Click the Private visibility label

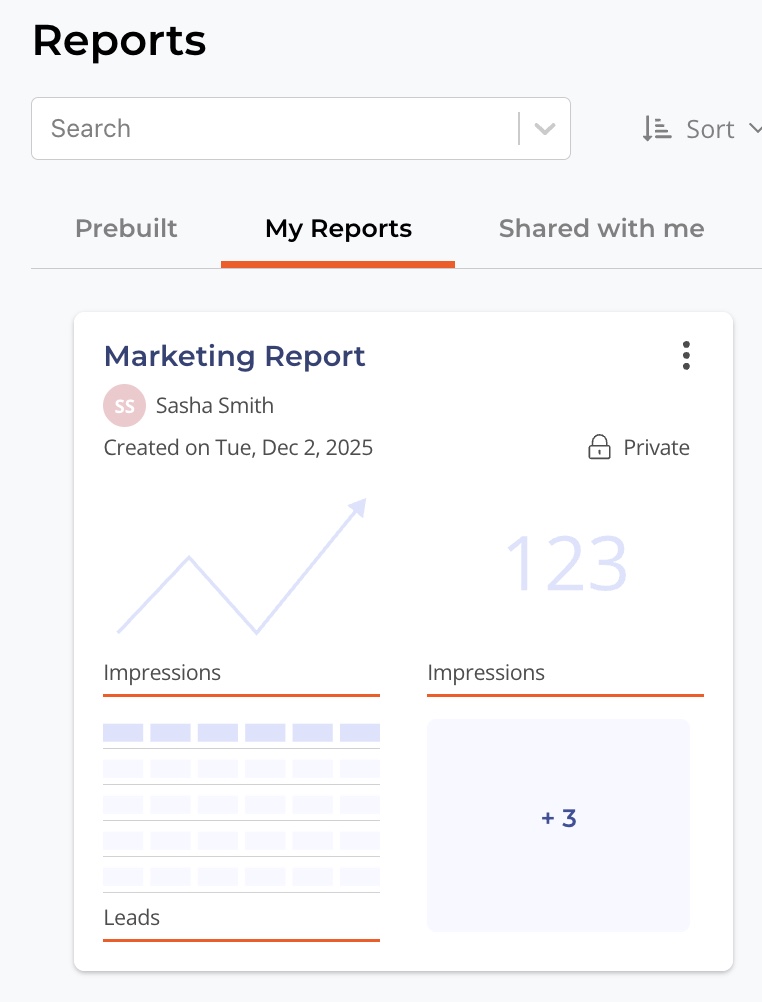point(656,447)
